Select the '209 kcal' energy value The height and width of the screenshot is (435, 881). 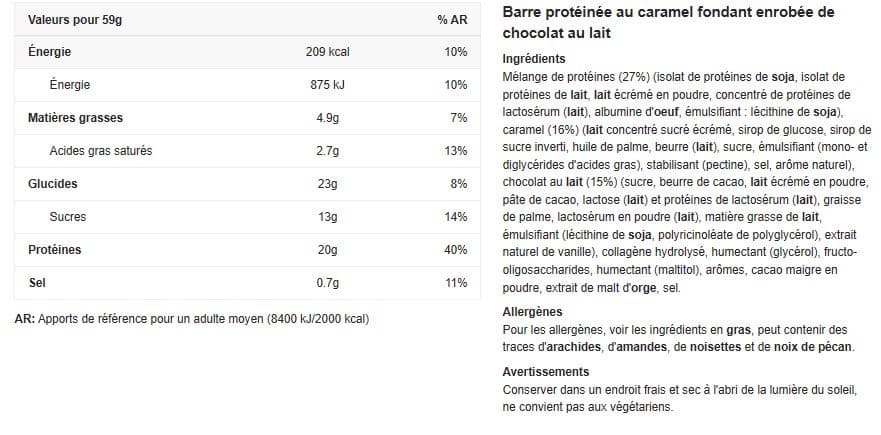pos(328,52)
